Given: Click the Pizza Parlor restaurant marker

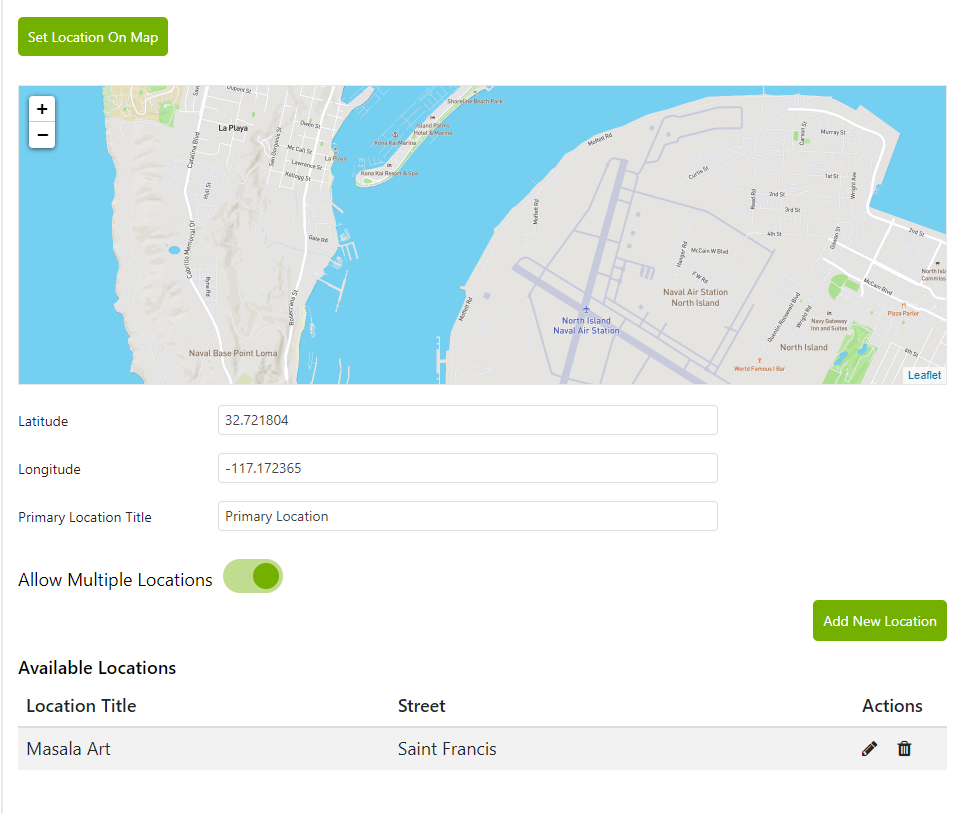Looking at the screenshot, I should pos(903,305).
